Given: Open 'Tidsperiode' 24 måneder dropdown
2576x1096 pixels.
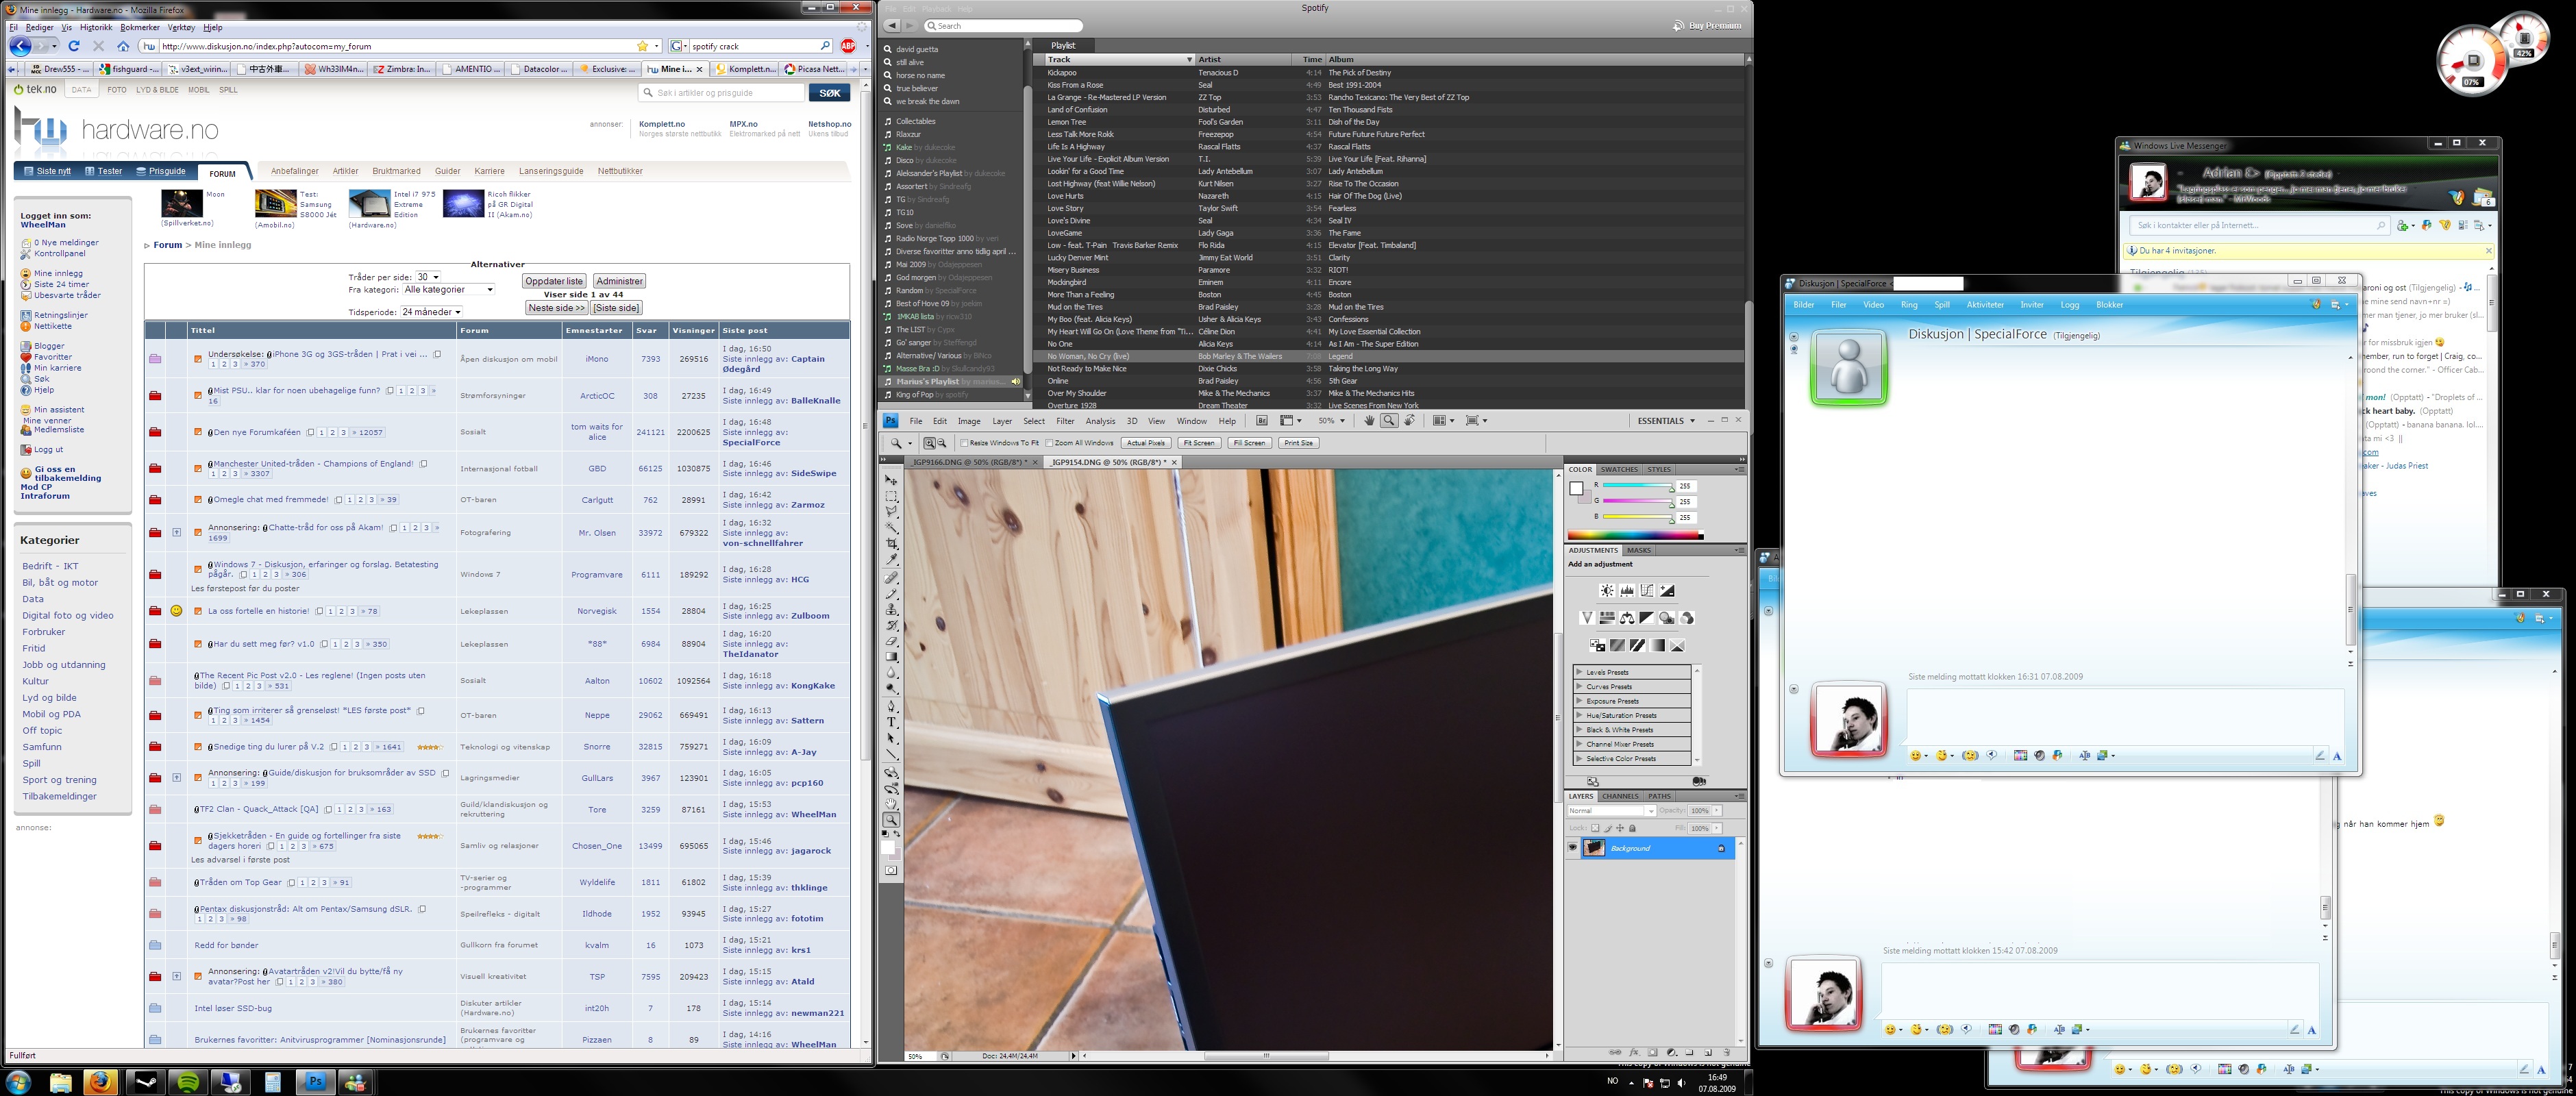Looking at the screenshot, I should 432,312.
